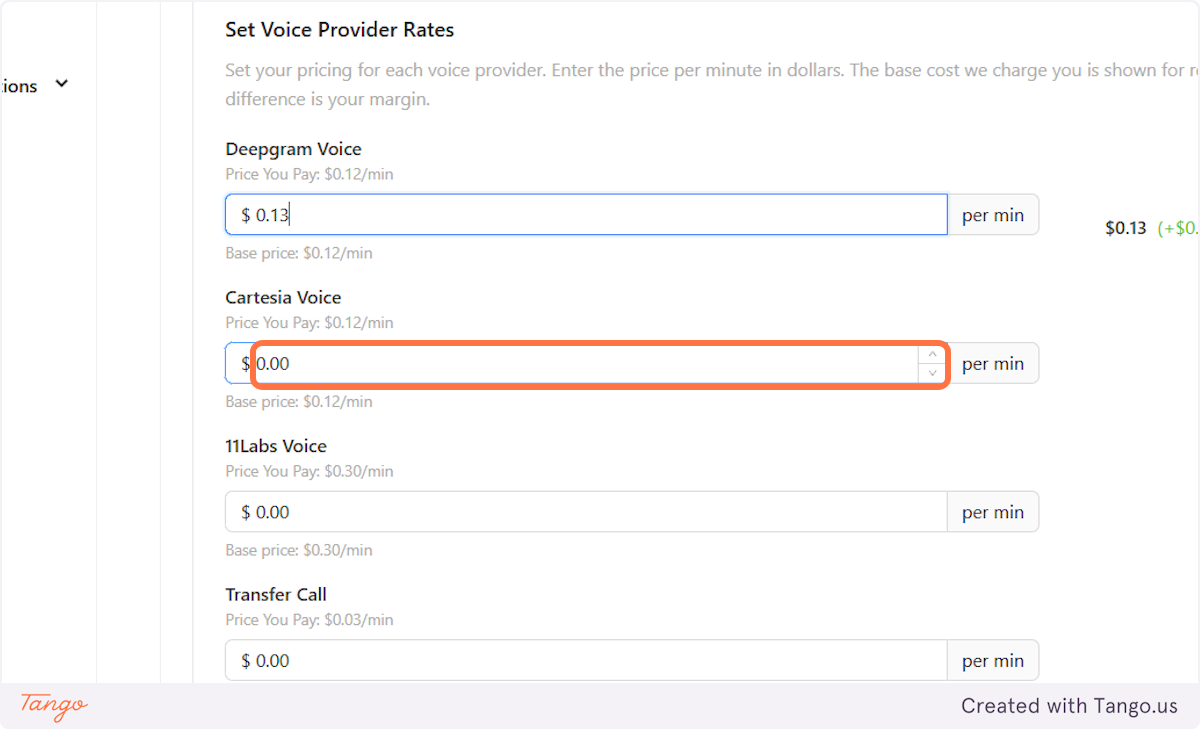Image resolution: width=1200 pixels, height=729 pixels.
Task: Open Tango.us via the credit link
Action: coord(1069,705)
